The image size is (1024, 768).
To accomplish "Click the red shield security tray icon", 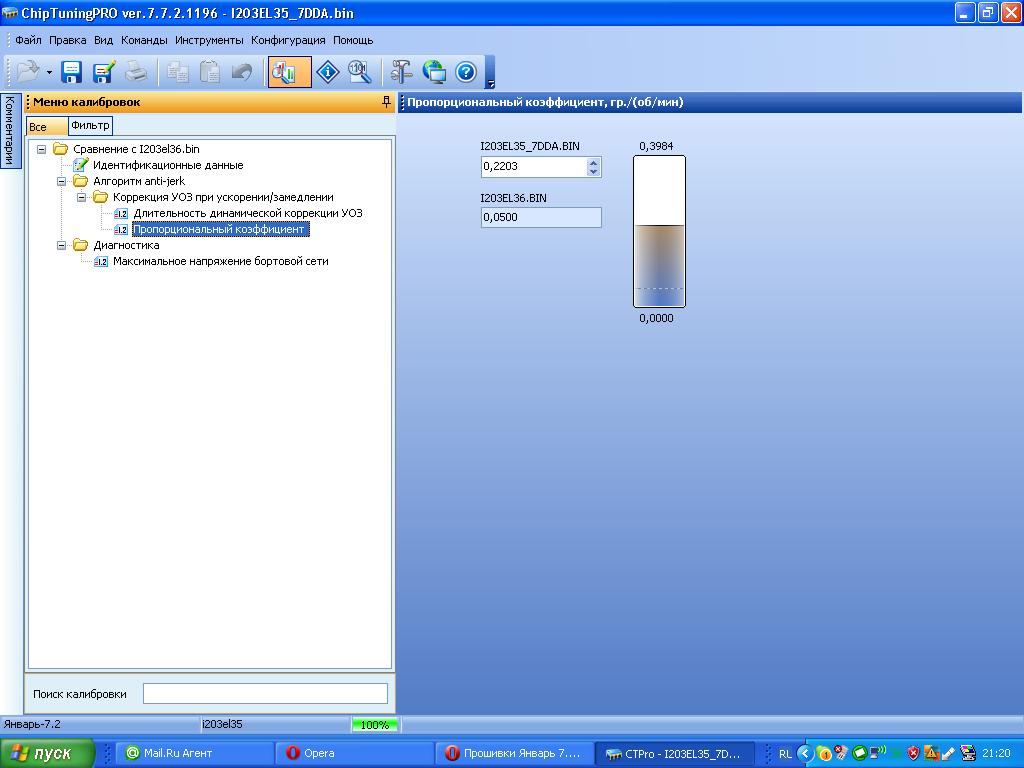I will (914, 754).
